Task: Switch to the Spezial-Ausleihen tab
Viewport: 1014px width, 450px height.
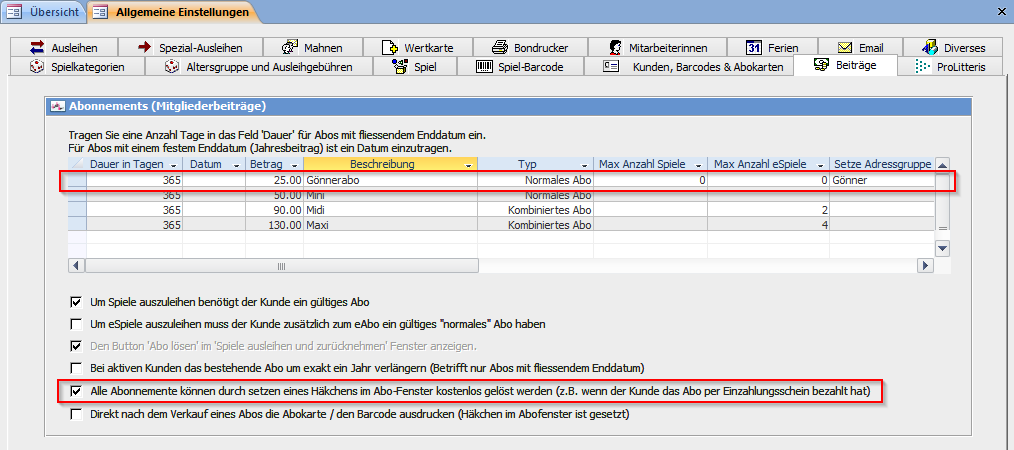Action: (x=190, y=47)
